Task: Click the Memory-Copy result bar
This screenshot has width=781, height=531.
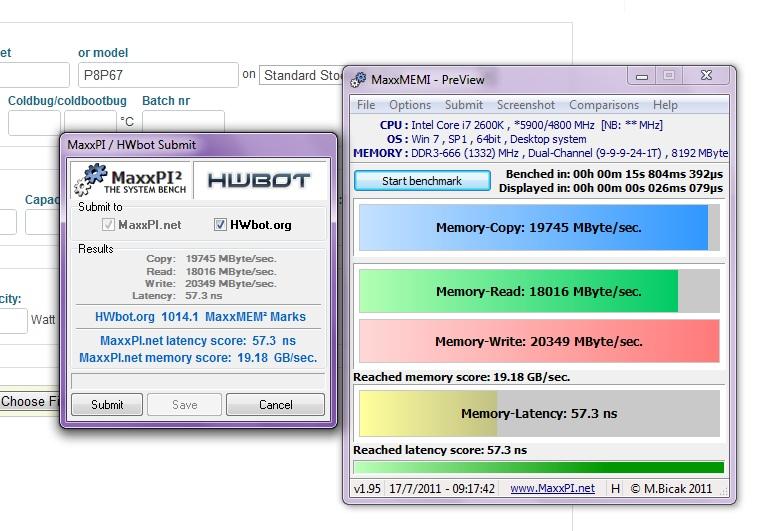Action: 539,228
